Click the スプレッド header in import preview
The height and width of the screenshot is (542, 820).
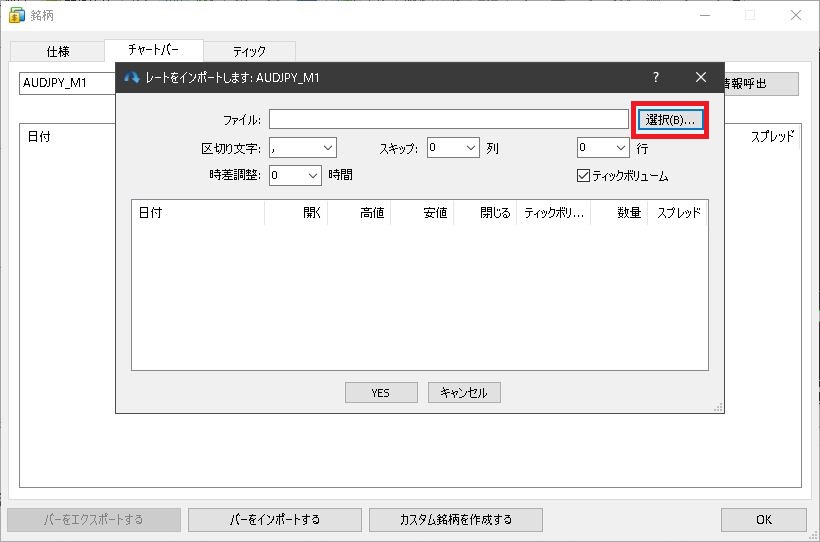click(x=677, y=212)
